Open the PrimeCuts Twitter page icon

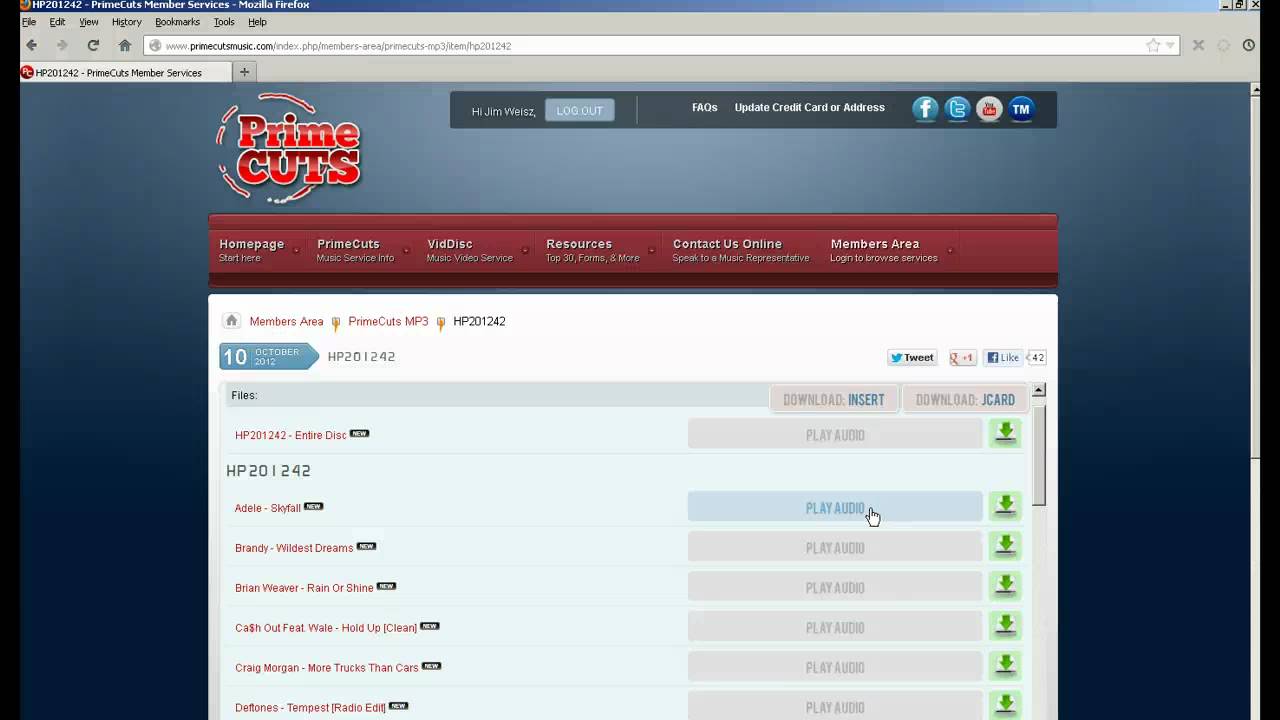957,109
